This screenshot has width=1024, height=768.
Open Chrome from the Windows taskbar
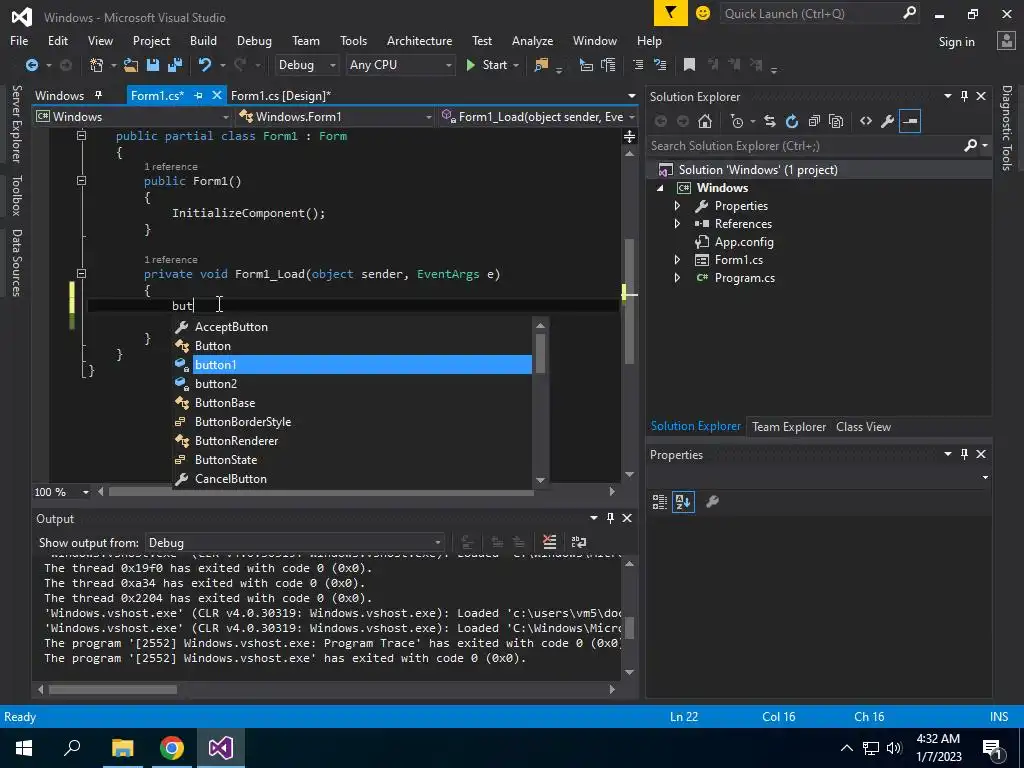172,748
